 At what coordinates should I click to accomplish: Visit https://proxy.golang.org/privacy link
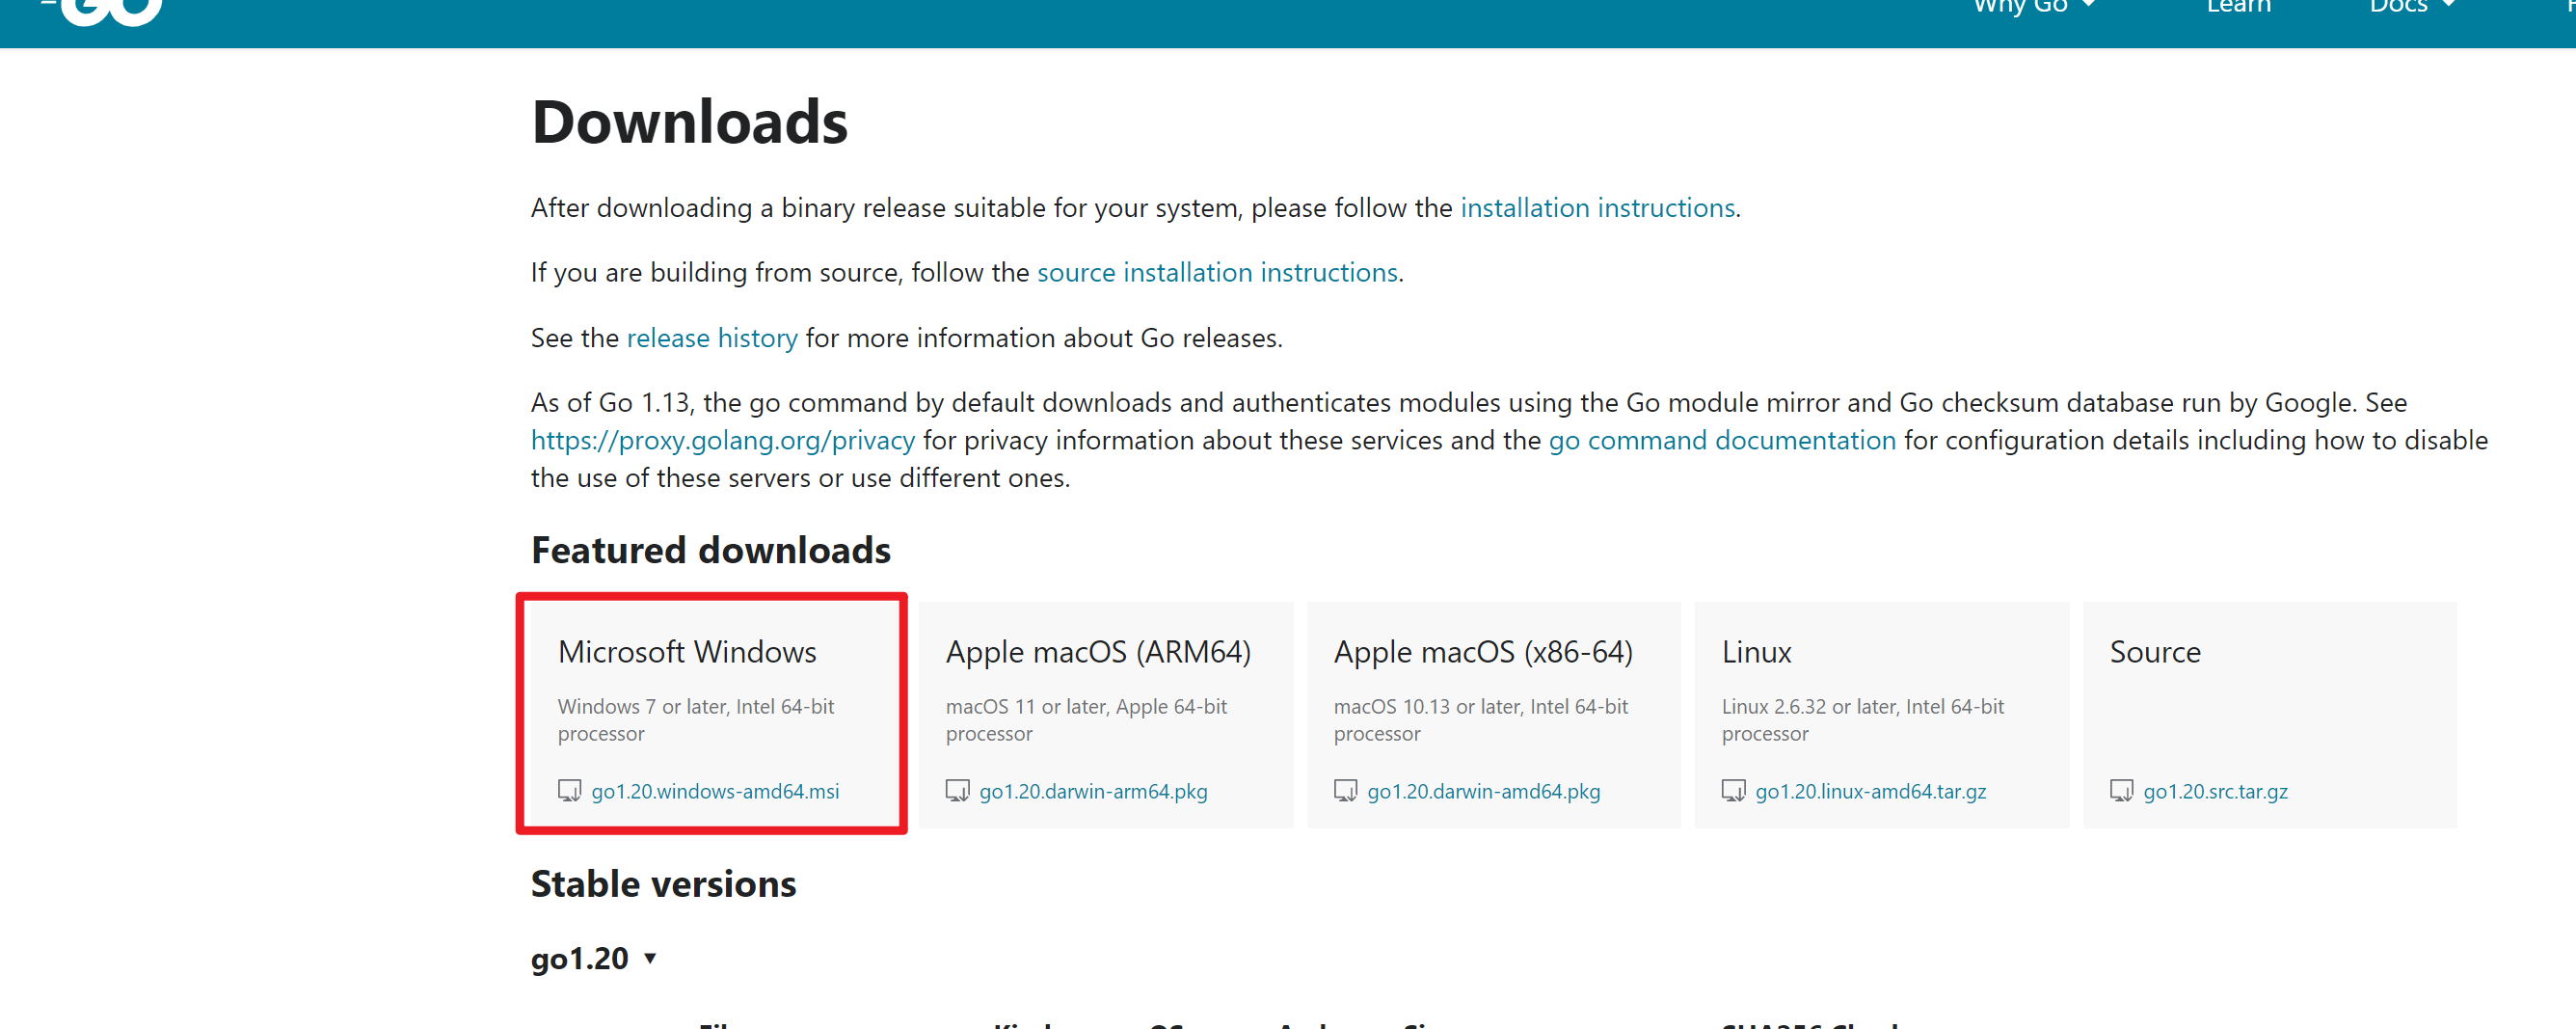coord(722,441)
